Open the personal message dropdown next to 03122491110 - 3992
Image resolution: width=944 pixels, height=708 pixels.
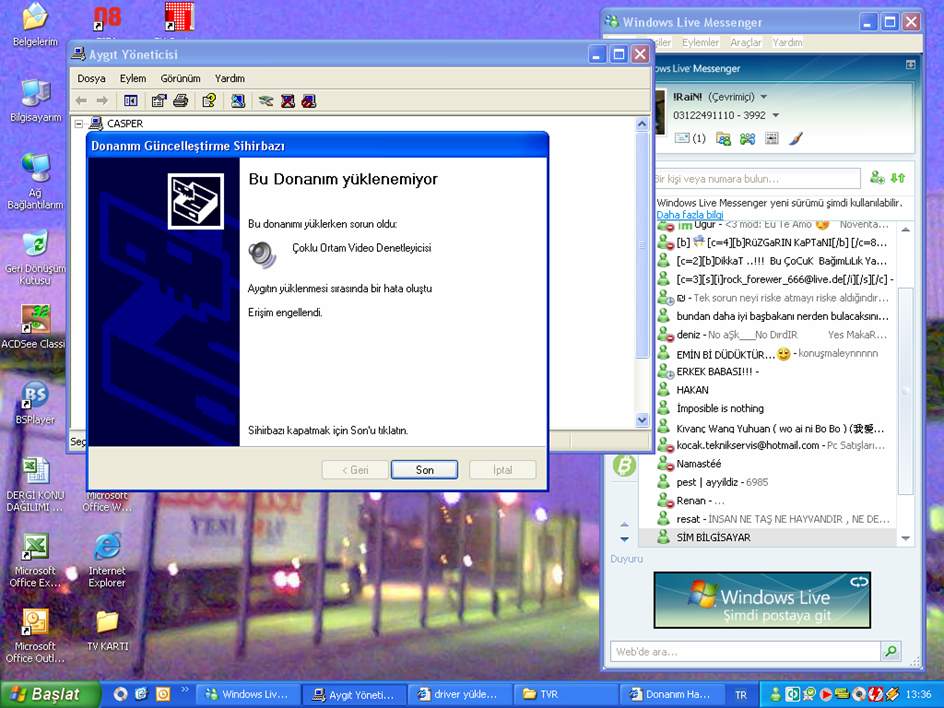coord(775,115)
